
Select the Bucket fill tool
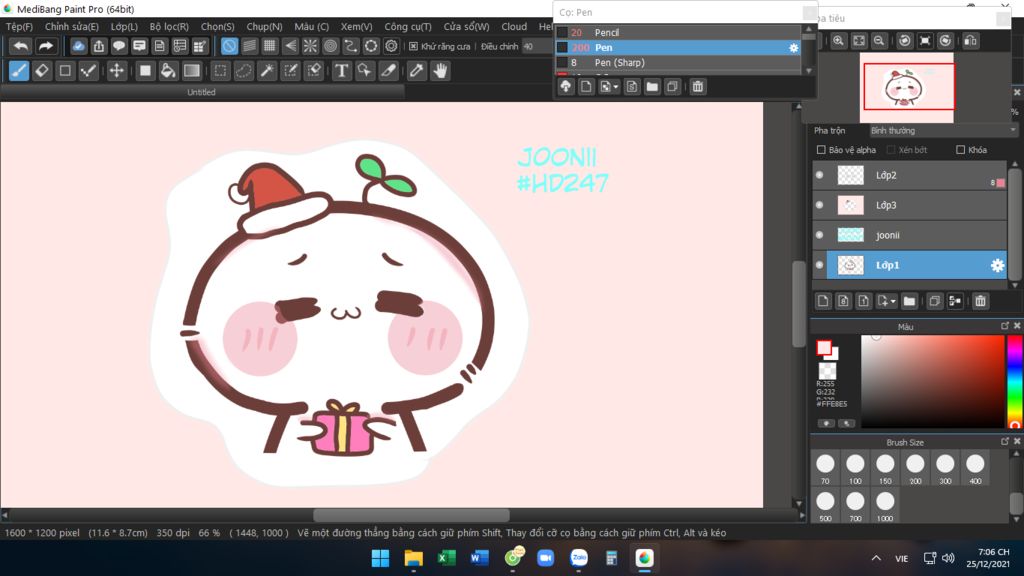[168, 71]
